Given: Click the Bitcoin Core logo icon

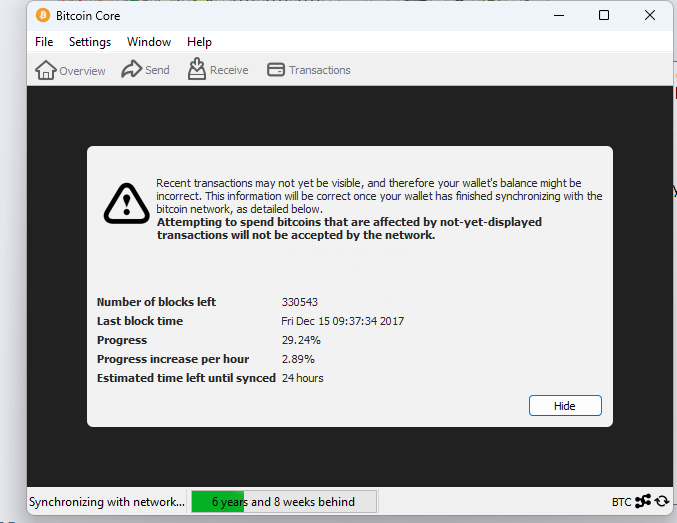Looking at the screenshot, I should [x=43, y=16].
